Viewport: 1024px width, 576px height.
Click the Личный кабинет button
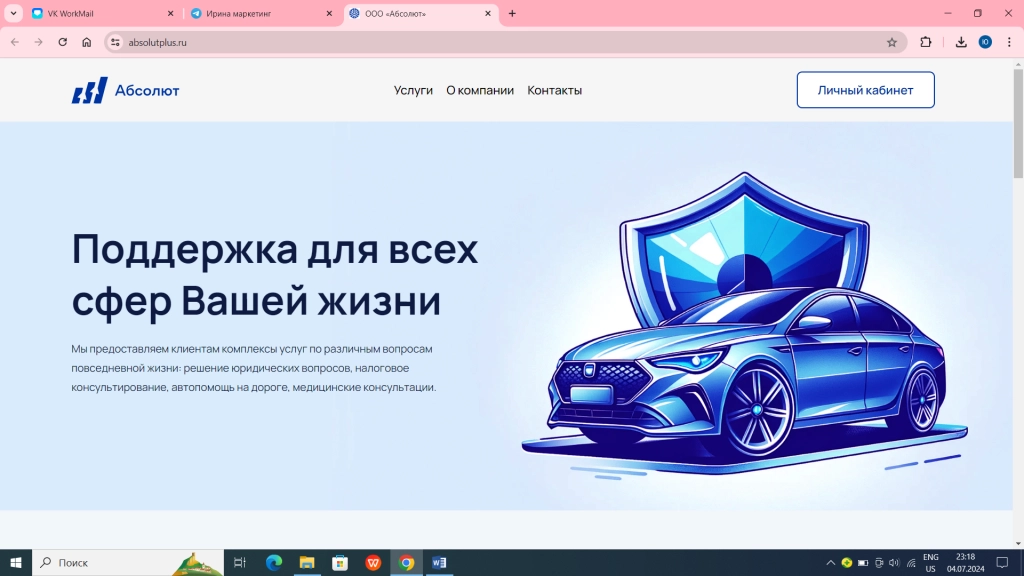865,90
